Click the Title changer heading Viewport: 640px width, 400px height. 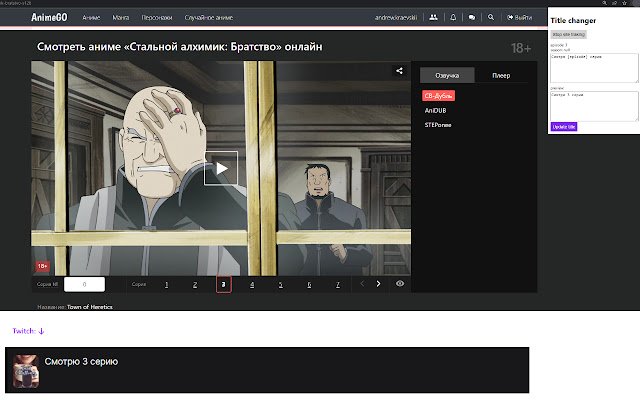coord(573,20)
